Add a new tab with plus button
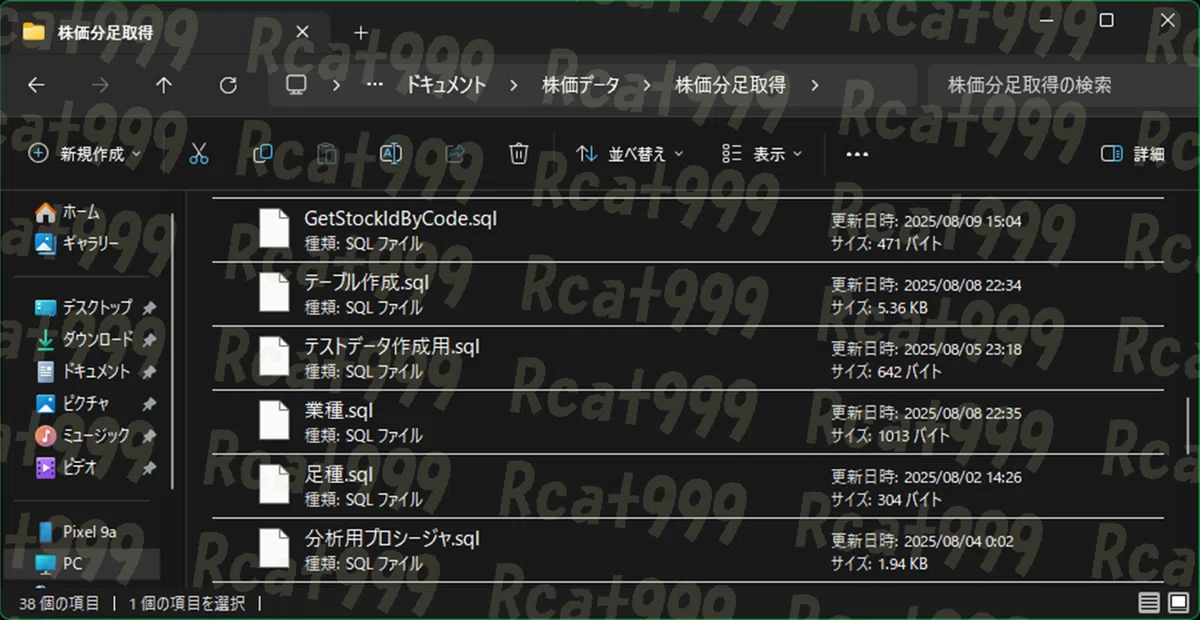The width and height of the screenshot is (1200, 620). tap(361, 33)
